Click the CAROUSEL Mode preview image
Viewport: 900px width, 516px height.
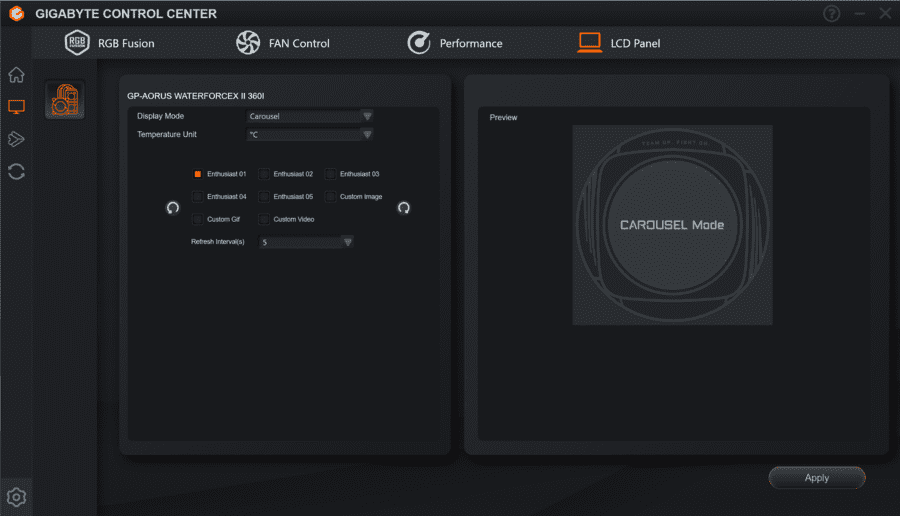coord(673,225)
